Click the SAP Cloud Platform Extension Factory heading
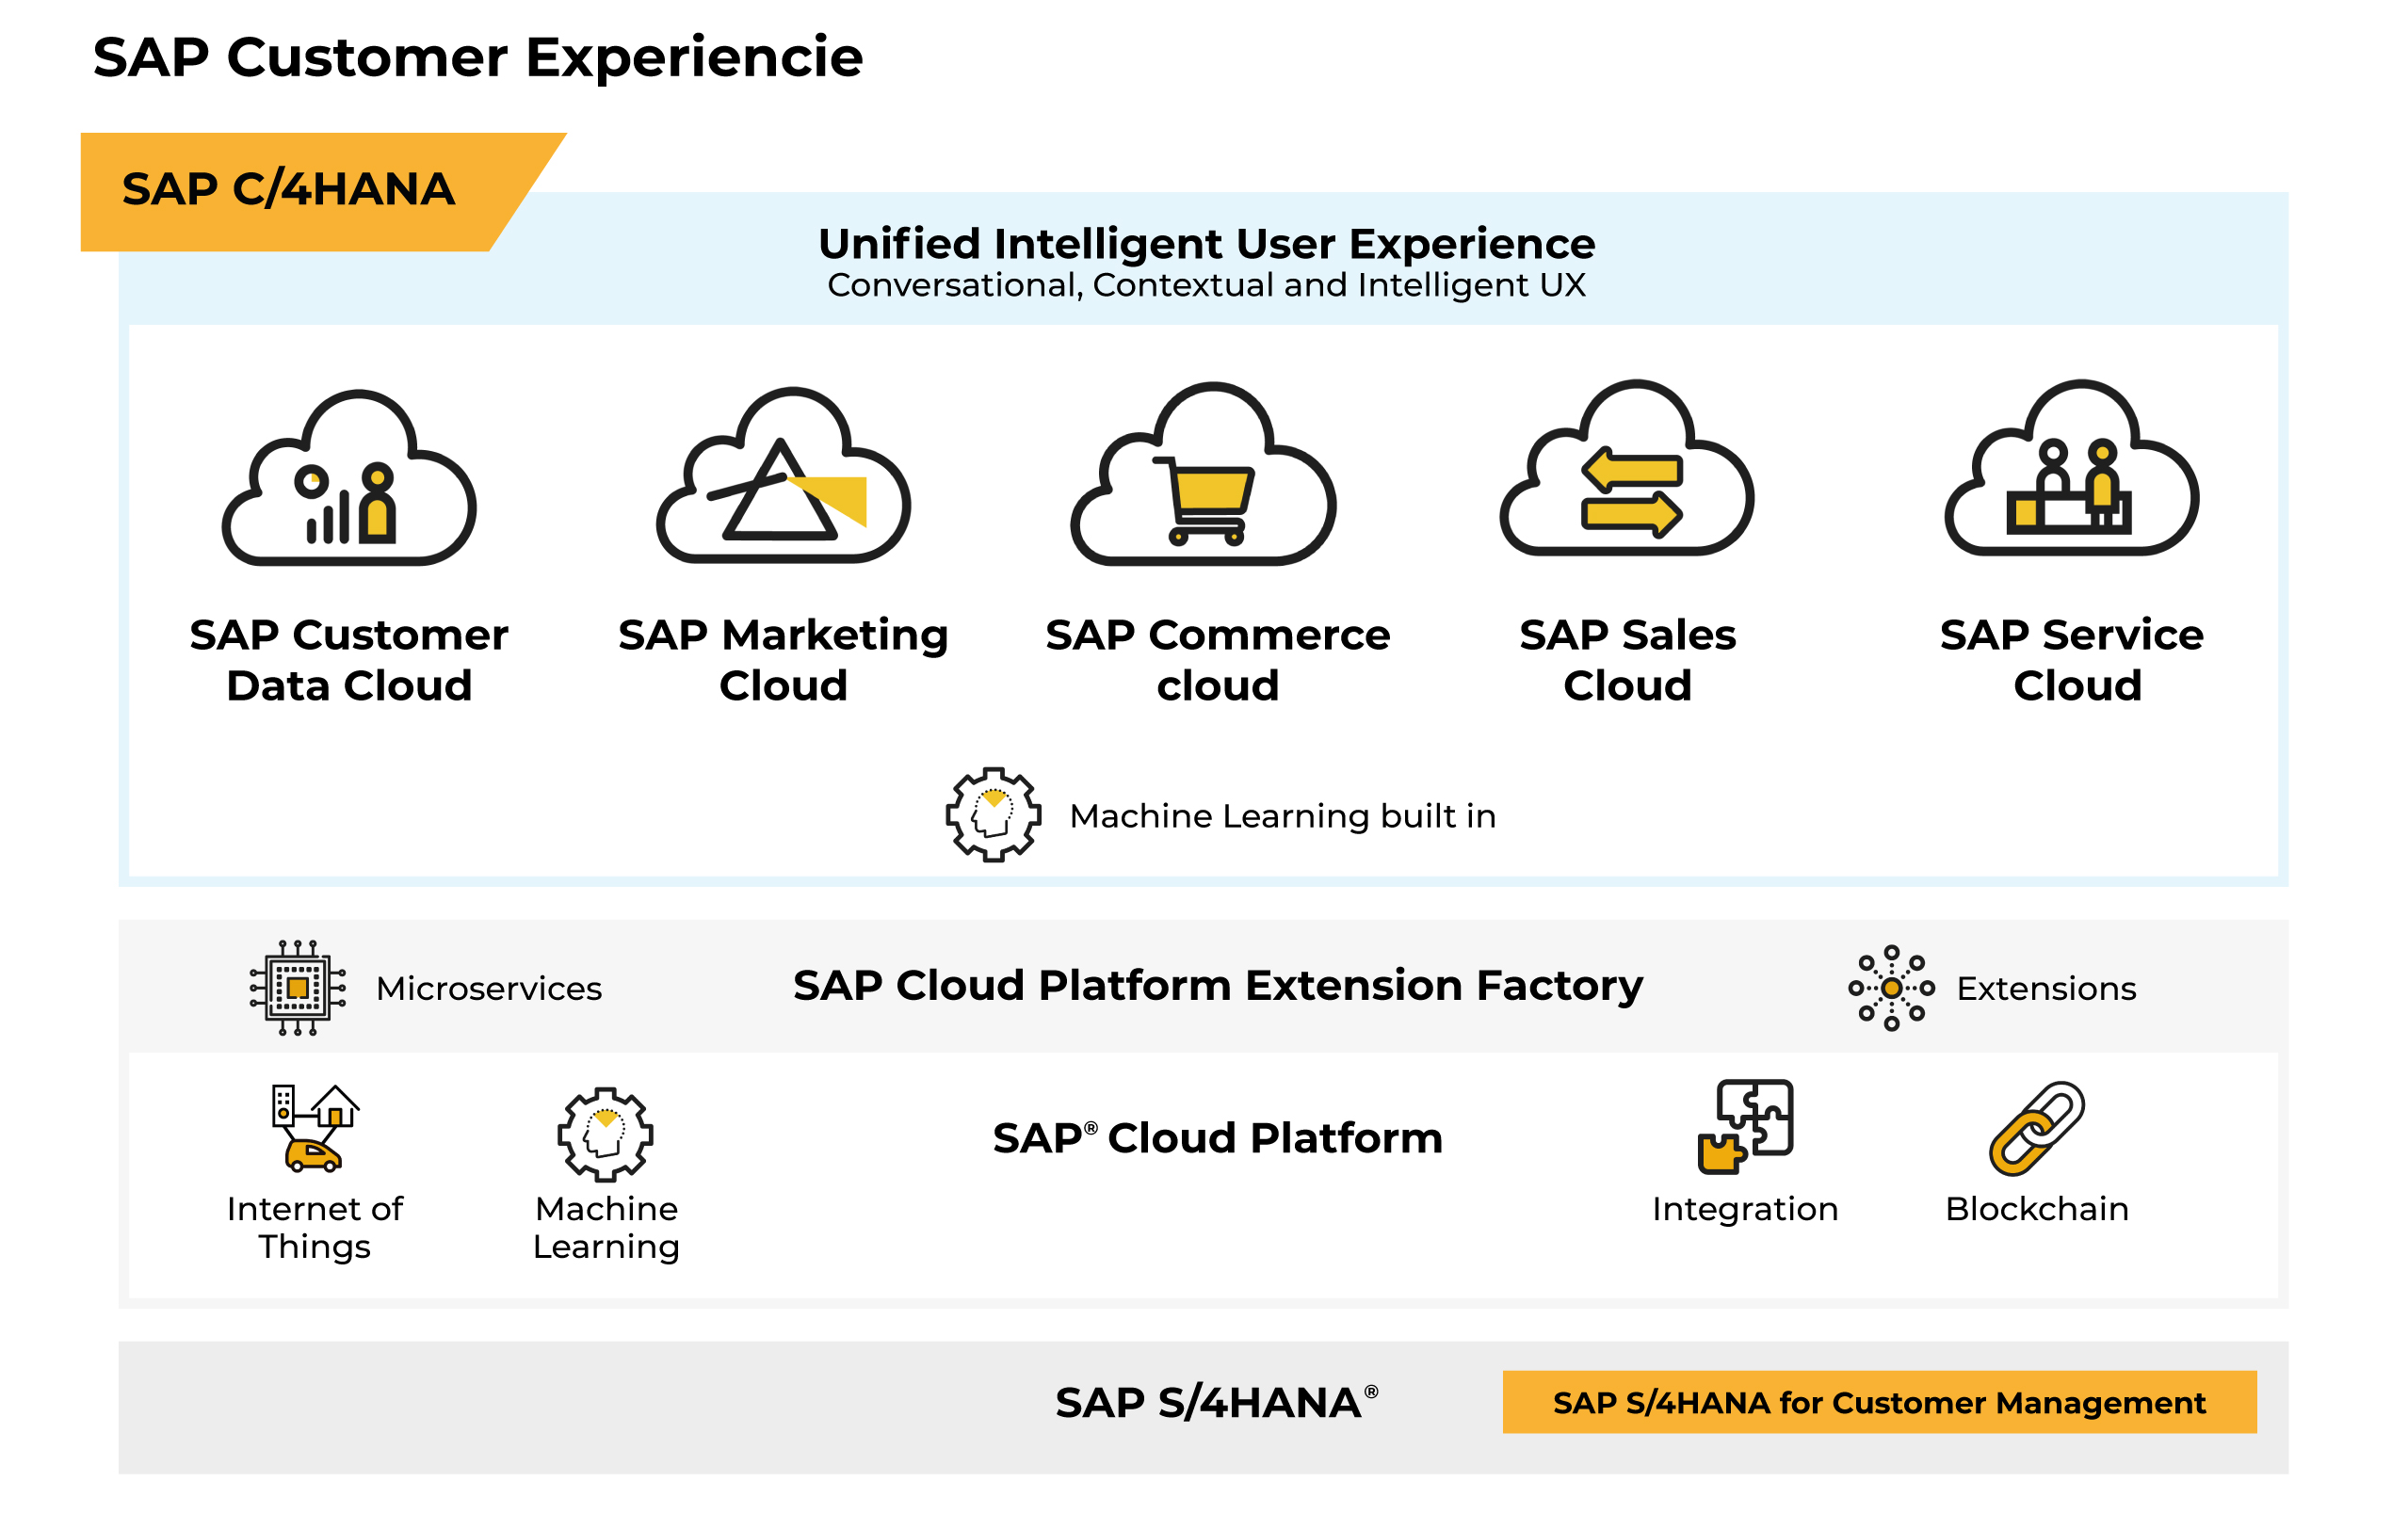 pyautogui.click(x=1217, y=985)
